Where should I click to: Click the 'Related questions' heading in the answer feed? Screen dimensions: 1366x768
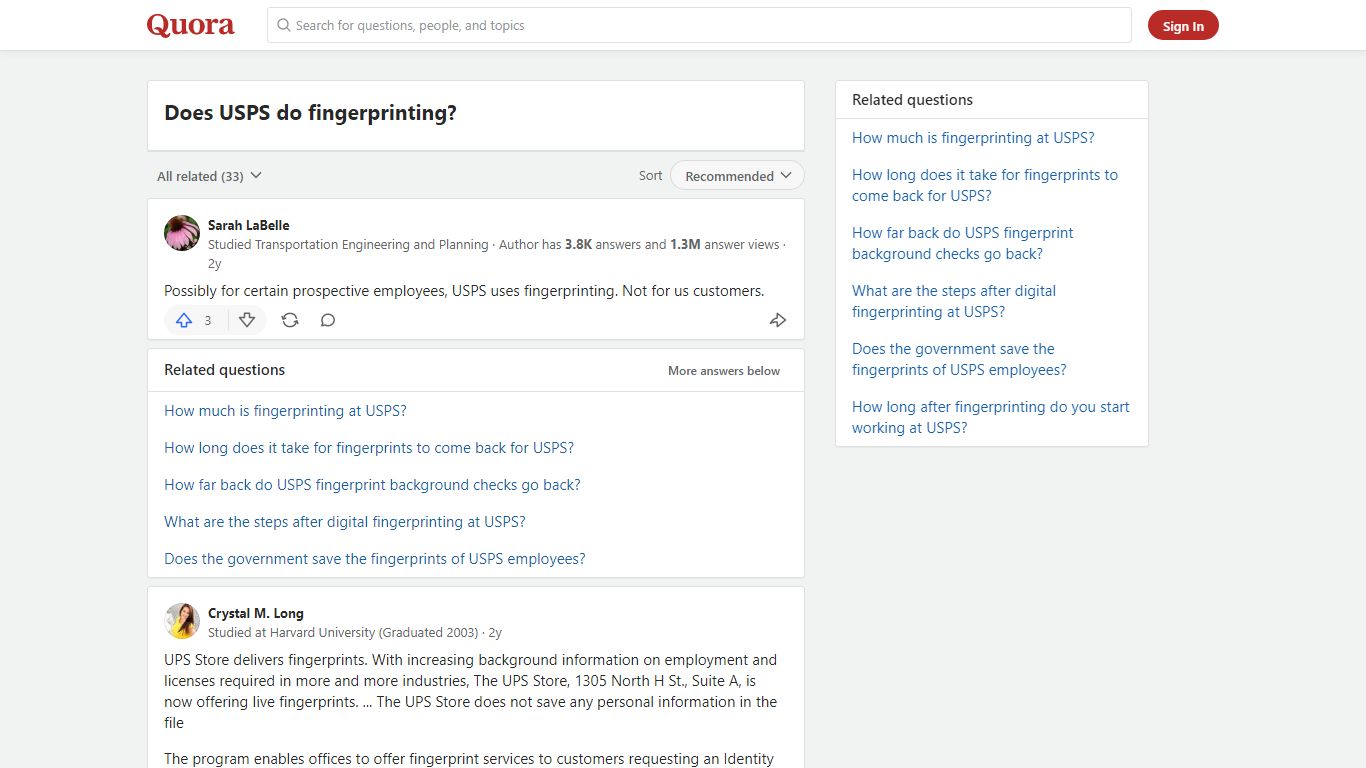[224, 370]
